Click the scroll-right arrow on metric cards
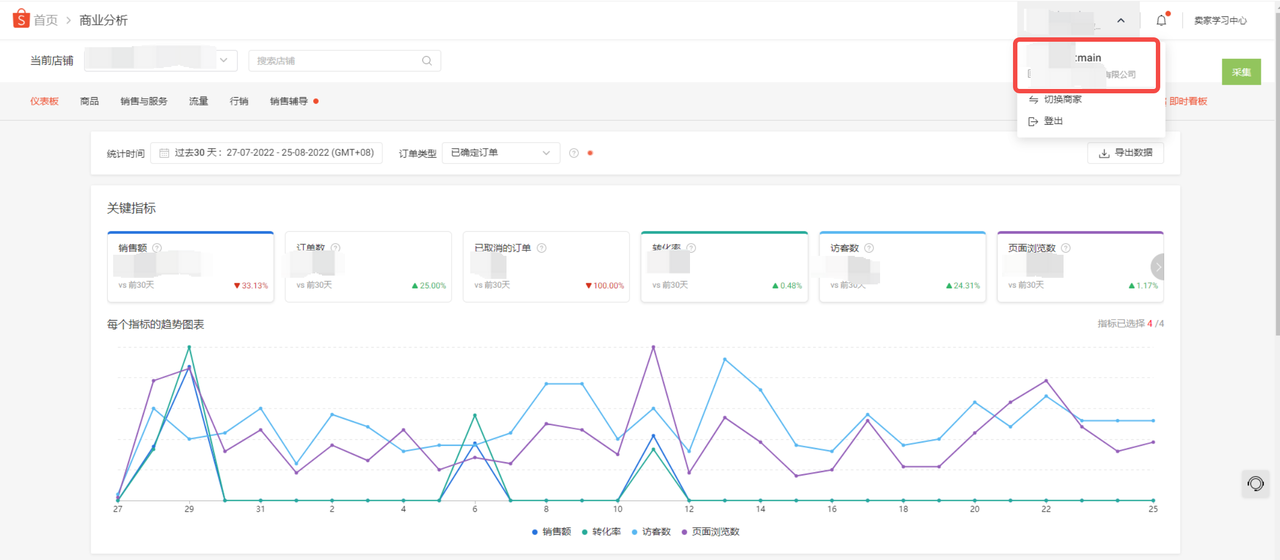Screen dimensions: 1280x560 [1158, 267]
